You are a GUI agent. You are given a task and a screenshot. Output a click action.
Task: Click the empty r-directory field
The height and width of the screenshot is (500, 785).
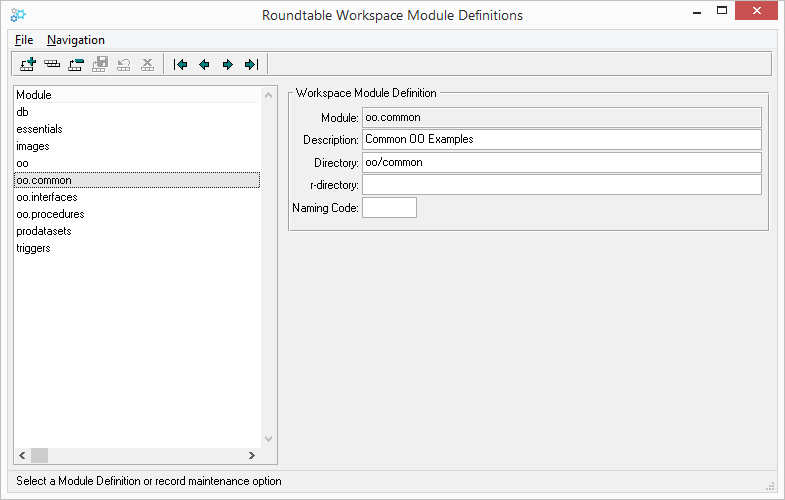pos(562,185)
